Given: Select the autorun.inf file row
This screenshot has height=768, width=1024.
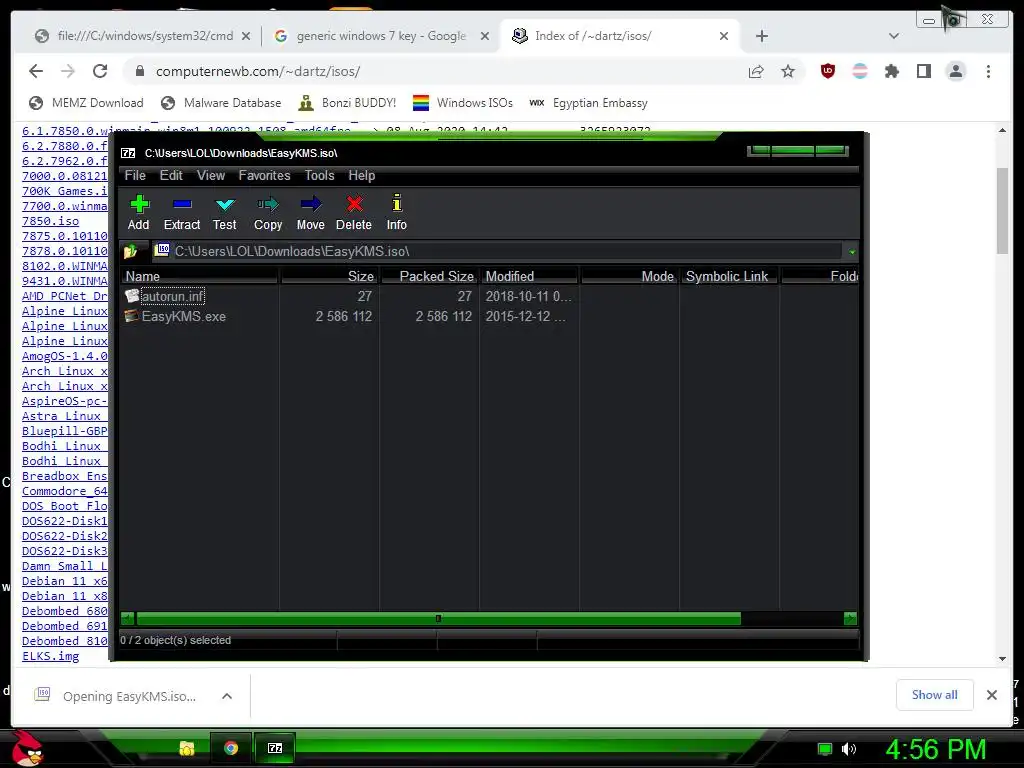Looking at the screenshot, I should pos(490,296).
